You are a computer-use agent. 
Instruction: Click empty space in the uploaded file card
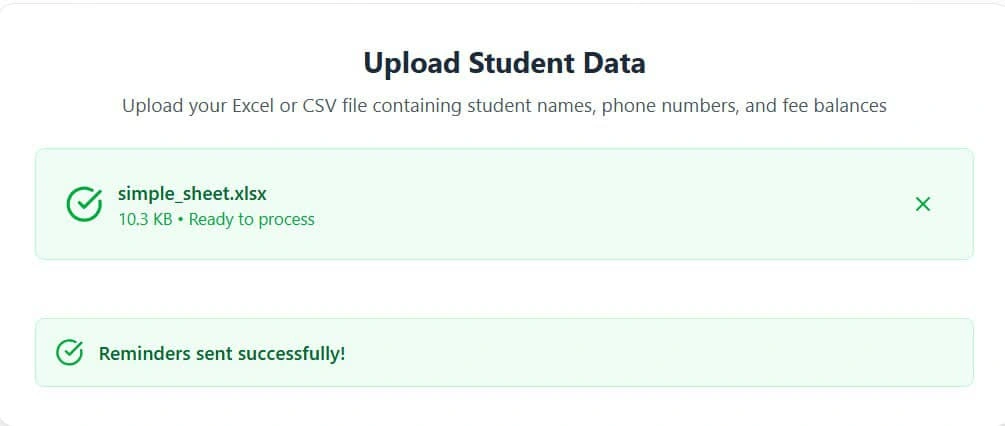pos(600,204)
